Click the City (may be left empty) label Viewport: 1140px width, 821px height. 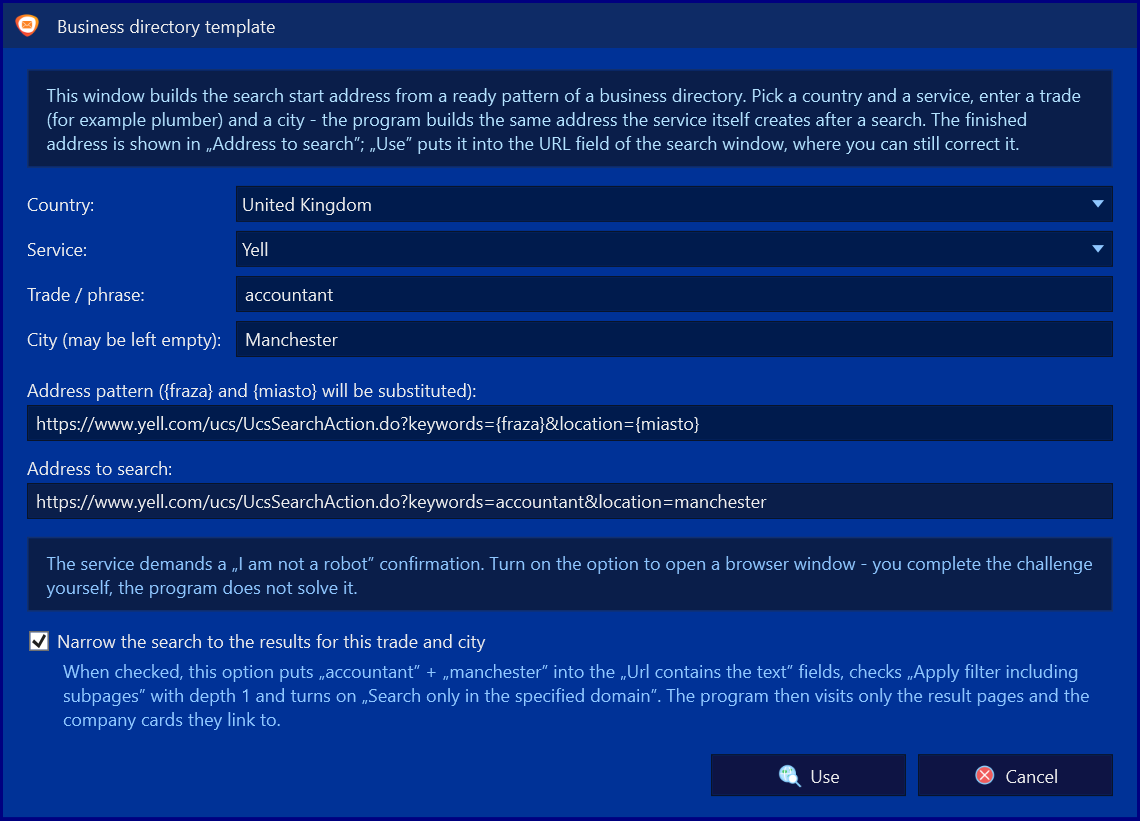[x=124, y=340]
